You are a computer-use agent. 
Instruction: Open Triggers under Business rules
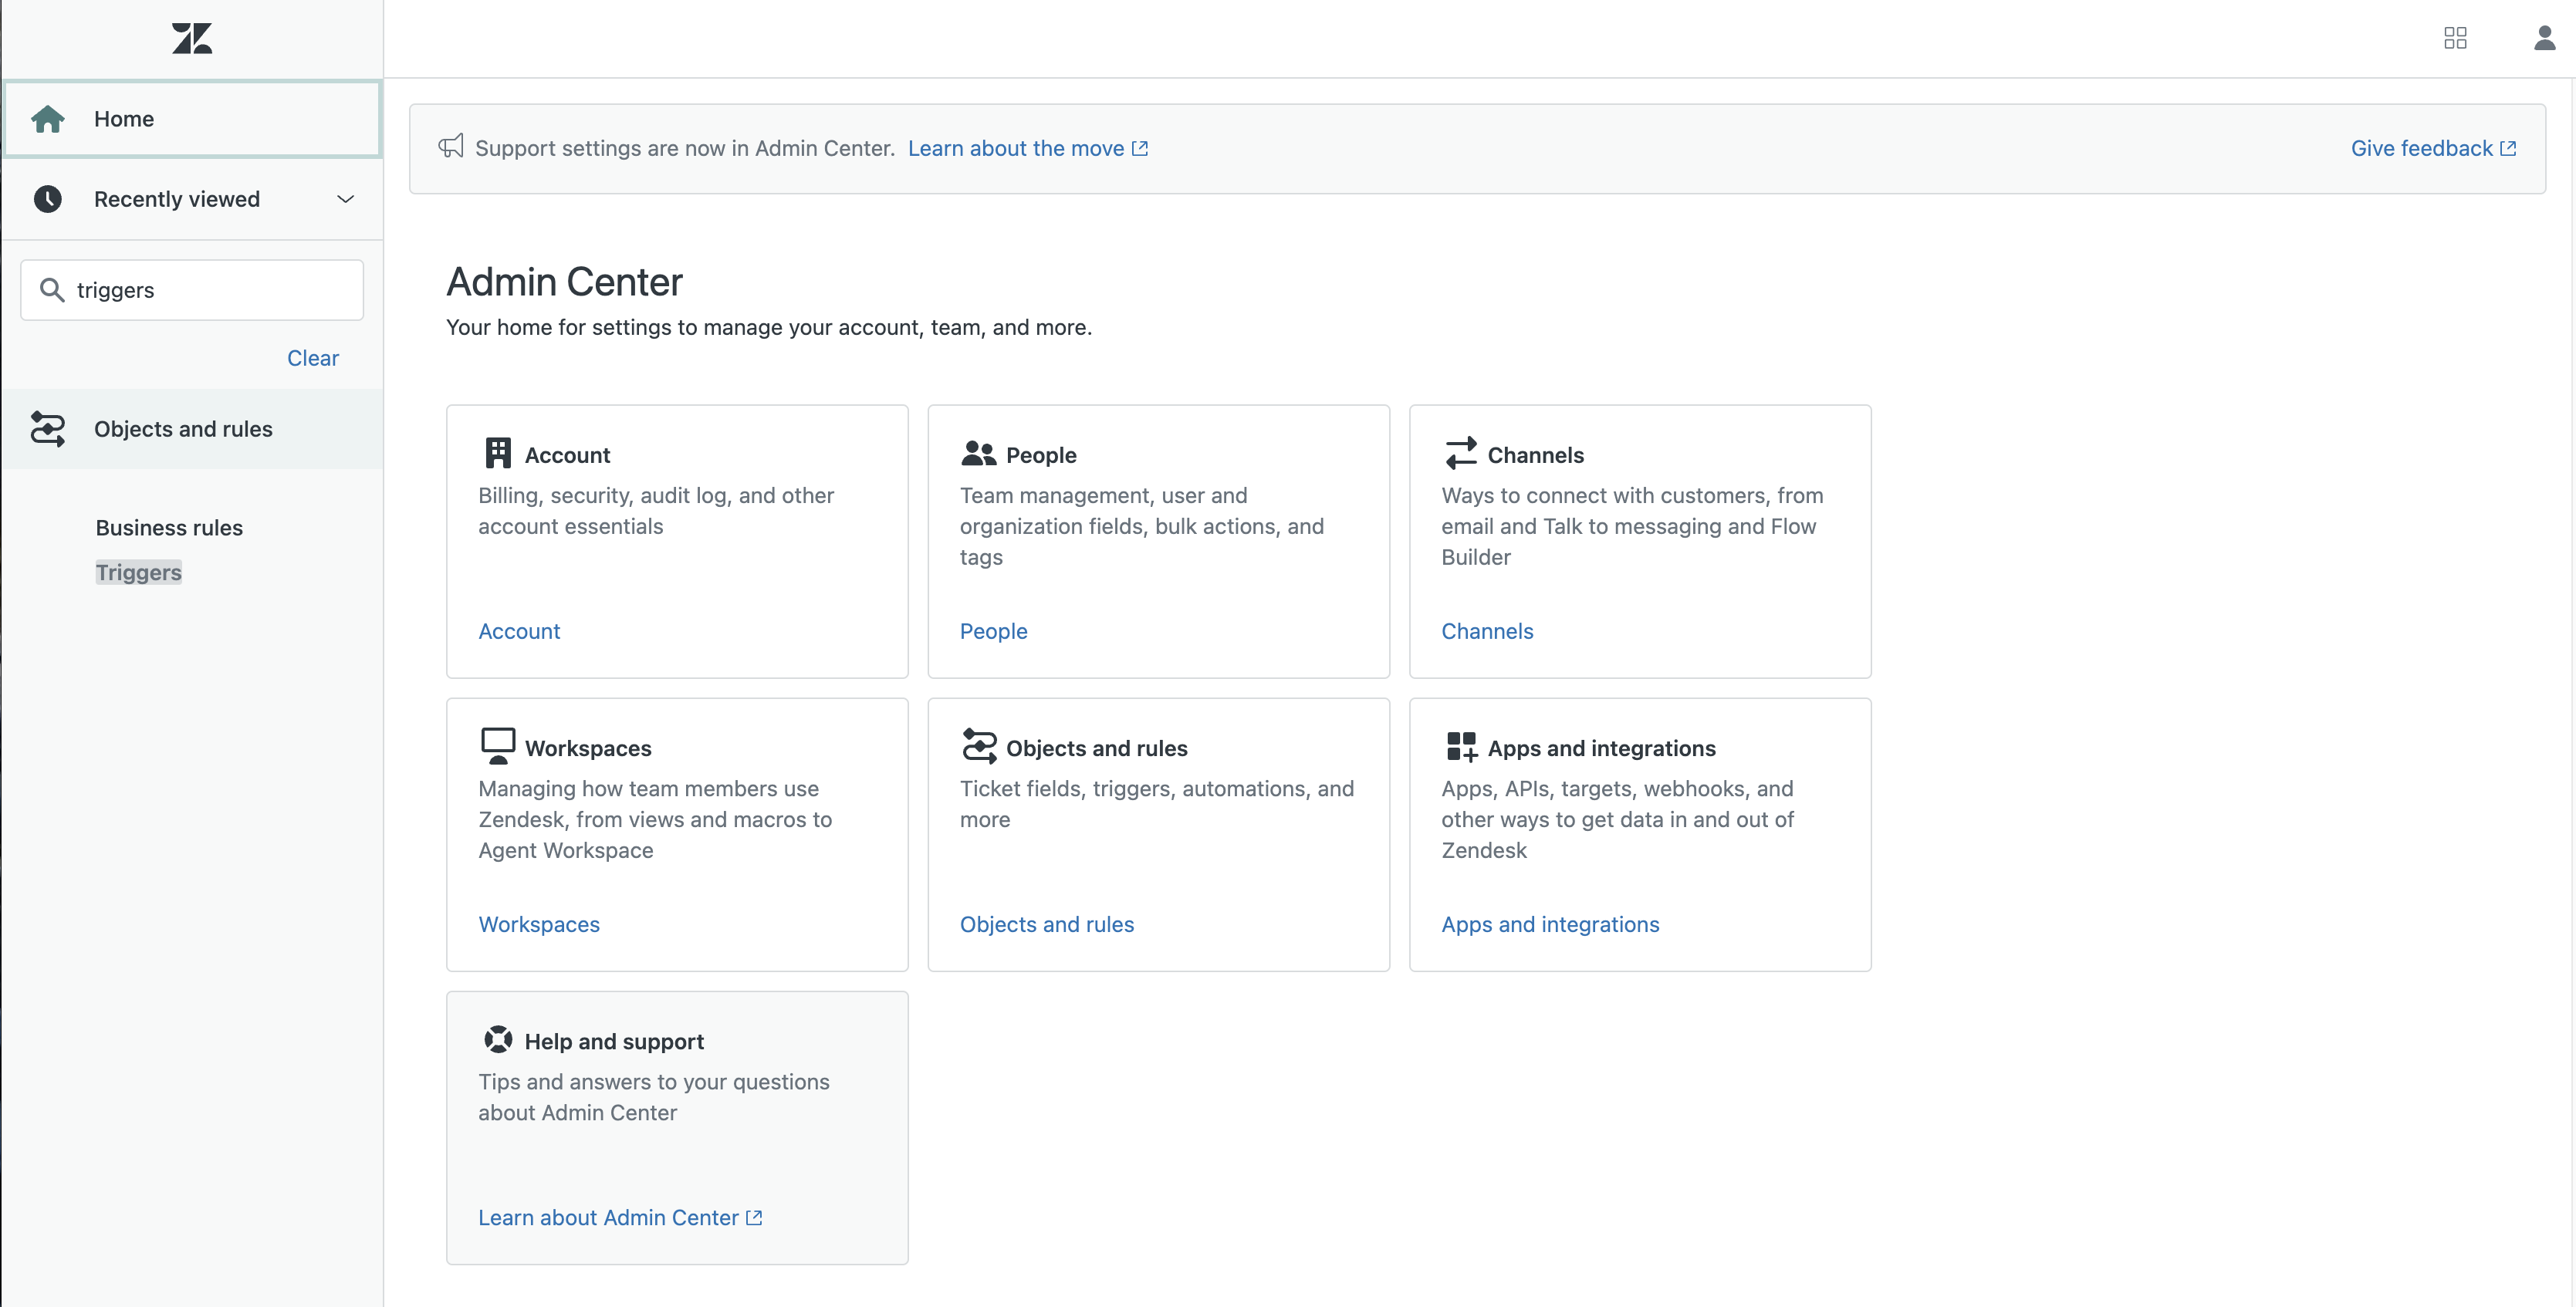139,572
